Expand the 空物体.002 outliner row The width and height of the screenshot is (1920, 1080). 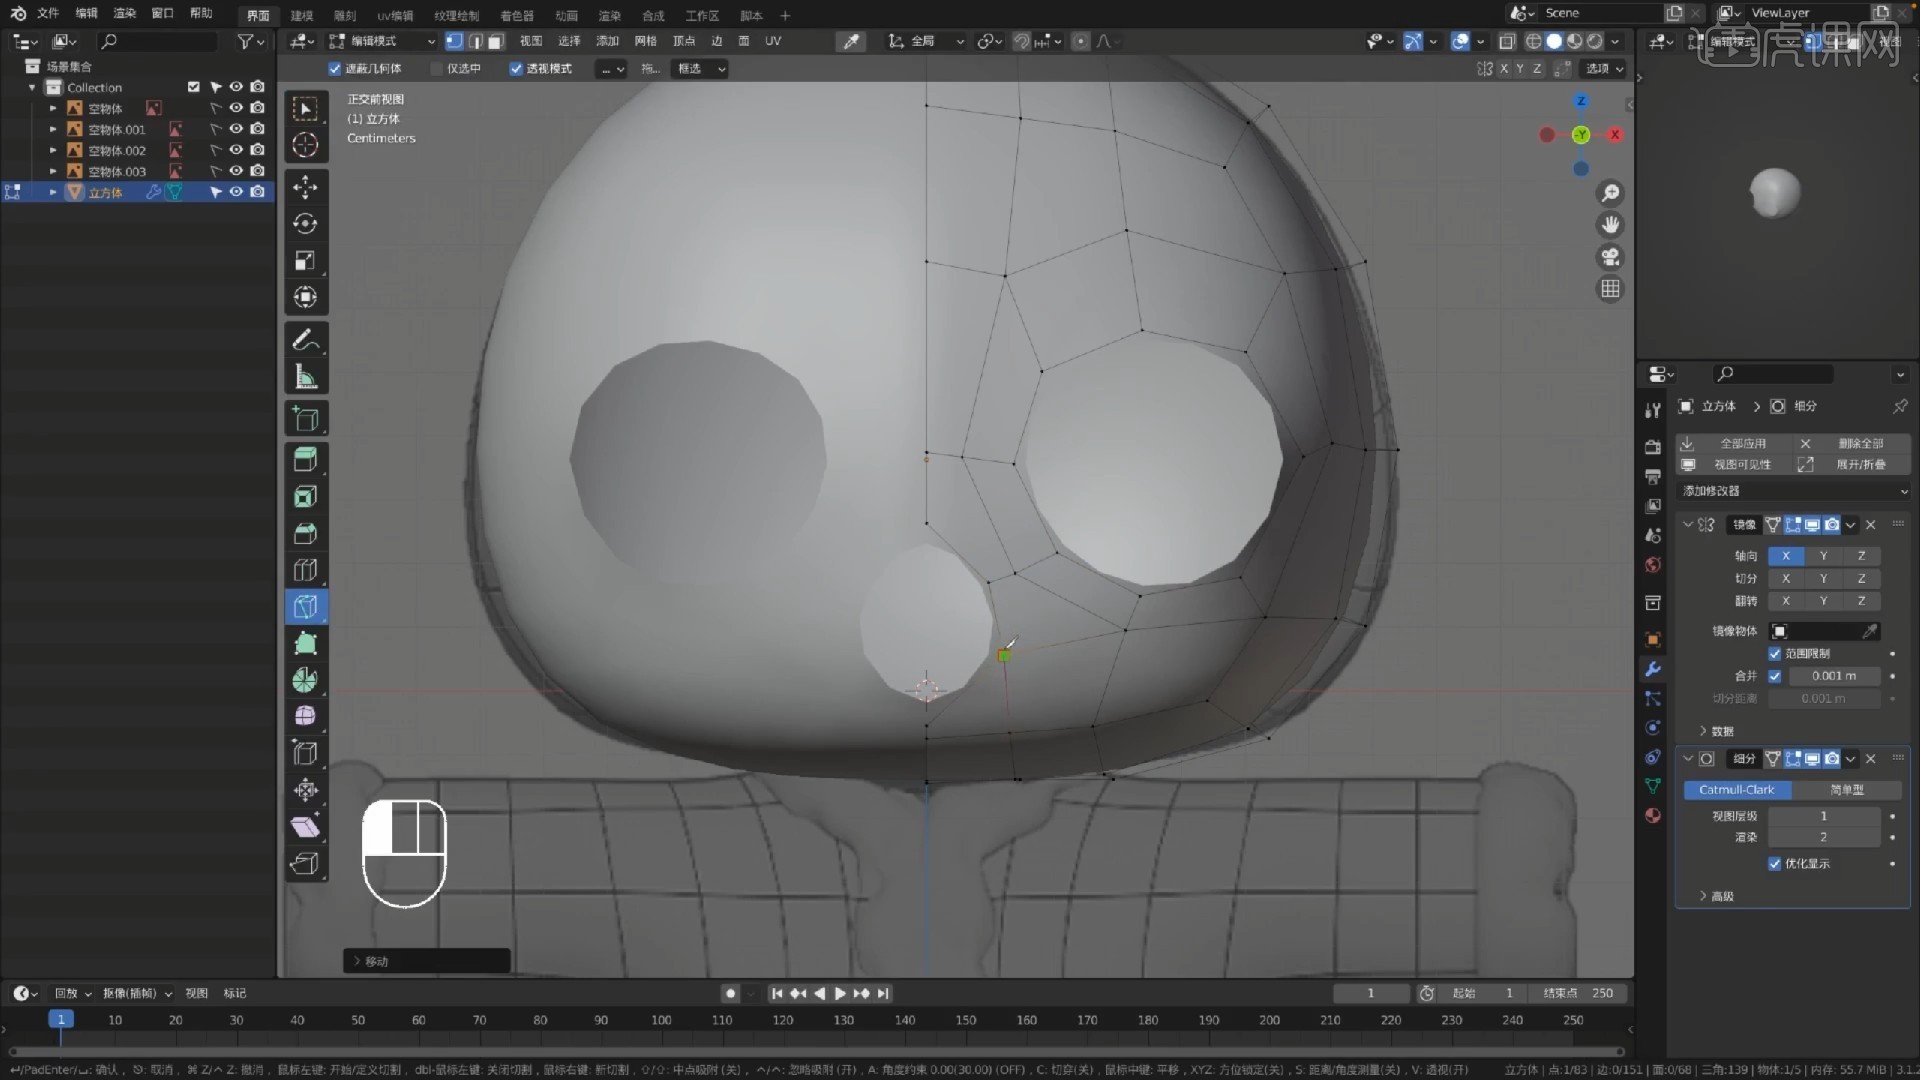pyautogui.click(x=53, y=150)
